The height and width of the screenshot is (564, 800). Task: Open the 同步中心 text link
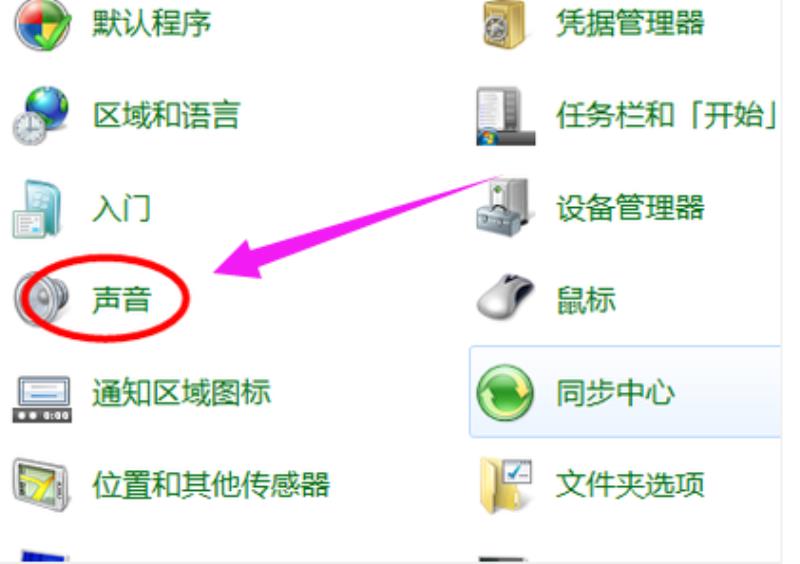(x=616, y=393)
